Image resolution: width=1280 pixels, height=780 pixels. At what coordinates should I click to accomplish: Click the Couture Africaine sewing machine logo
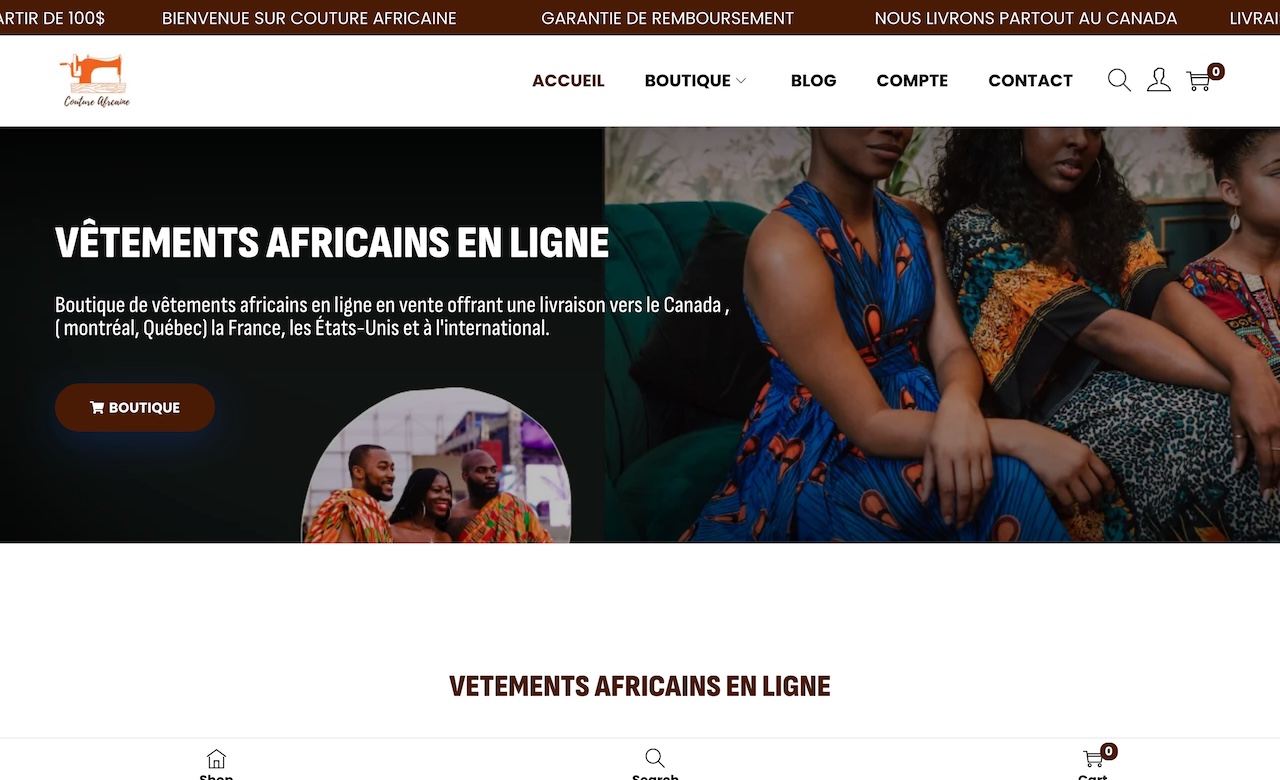click(96, 80)
